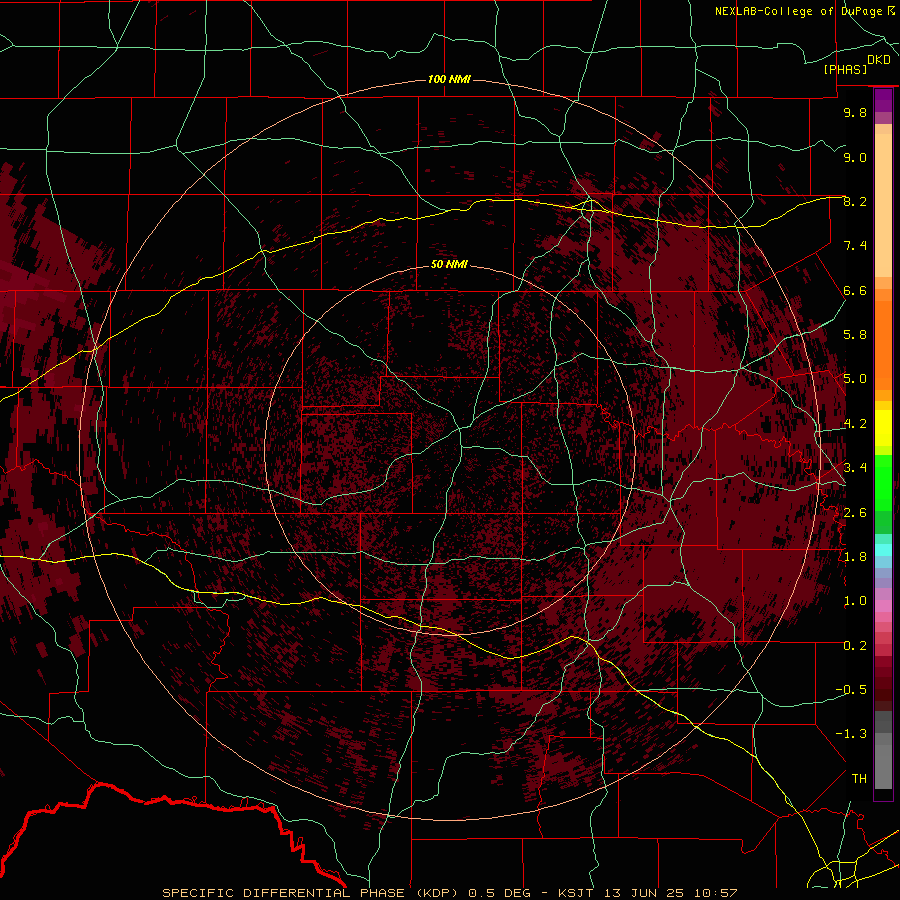Screen dimensions: 900x900
Task: Click the 13 JUN 25 date in caption
Action: [x=645, y=893]
